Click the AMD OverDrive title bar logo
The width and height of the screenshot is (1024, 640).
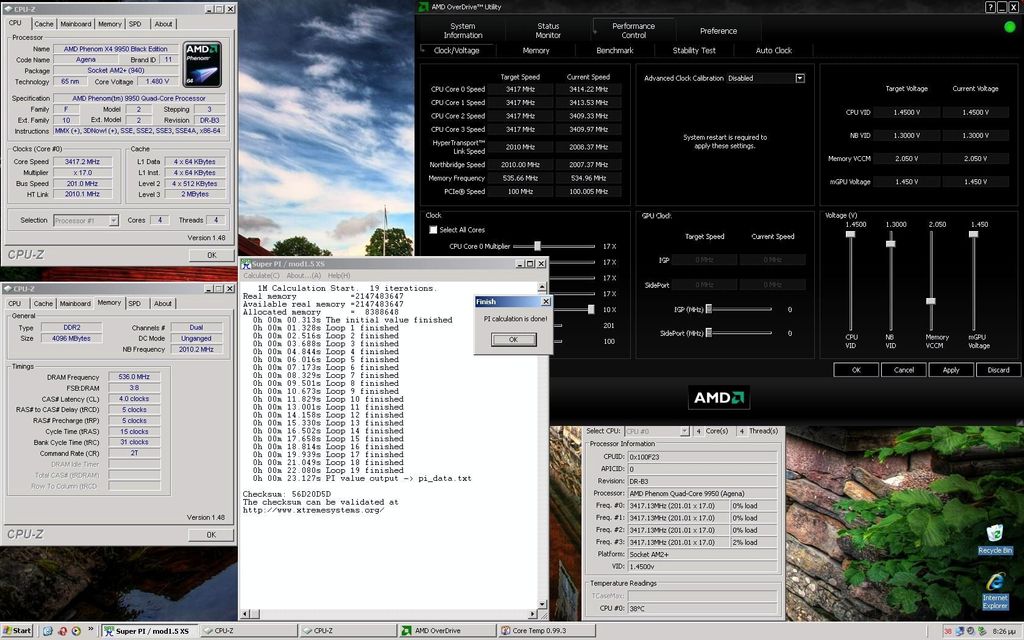pos(423,7)
